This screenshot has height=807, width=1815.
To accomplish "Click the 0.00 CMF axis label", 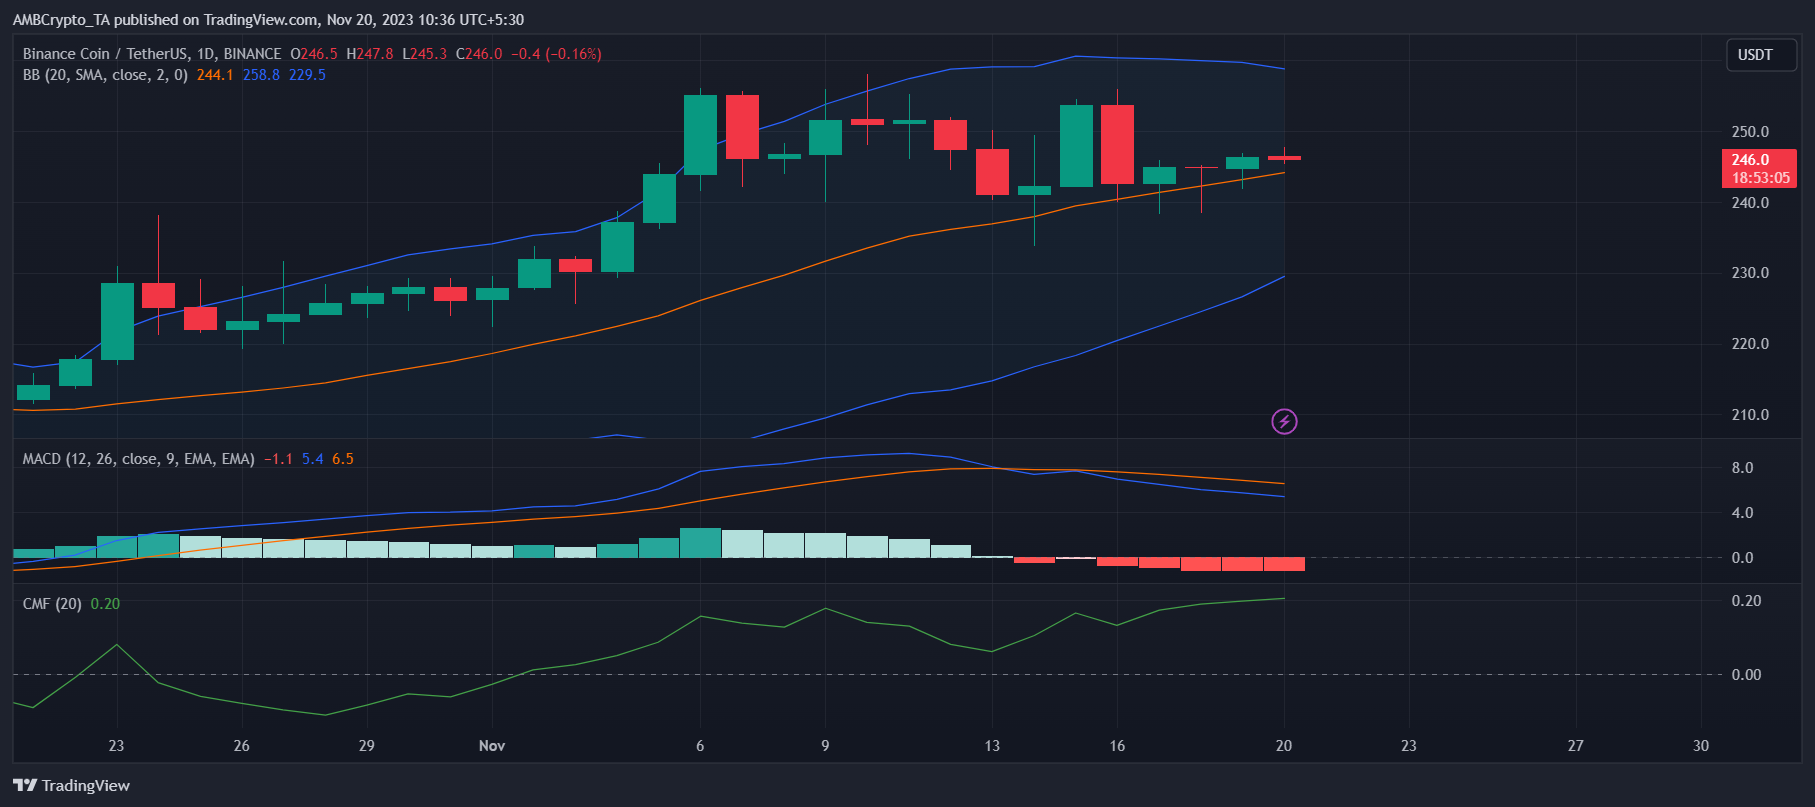I will 1746,675.
